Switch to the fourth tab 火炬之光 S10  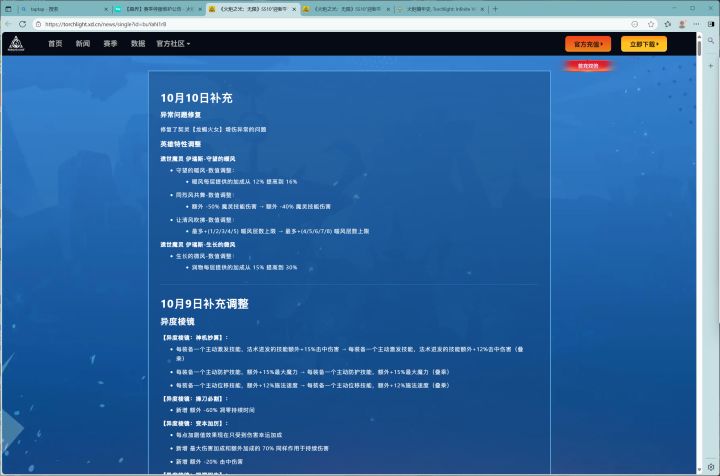tap(347, 9)
